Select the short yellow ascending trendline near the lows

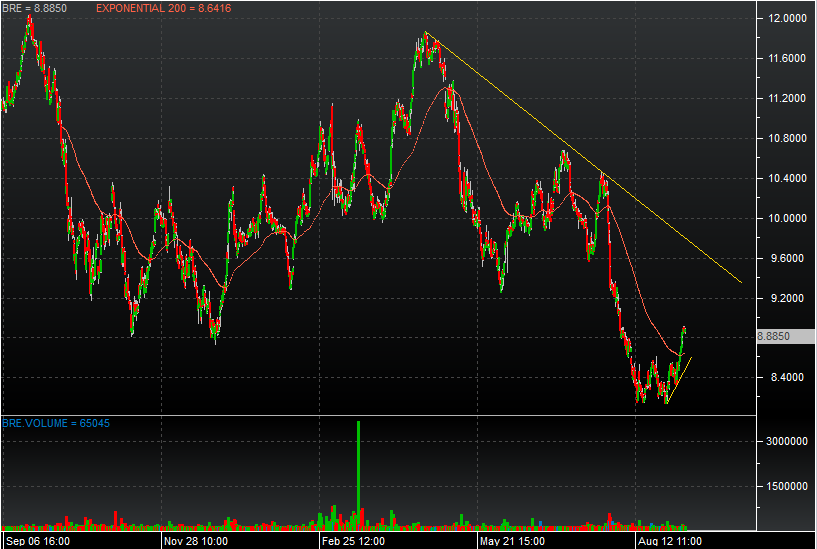(x=679, y=380)
